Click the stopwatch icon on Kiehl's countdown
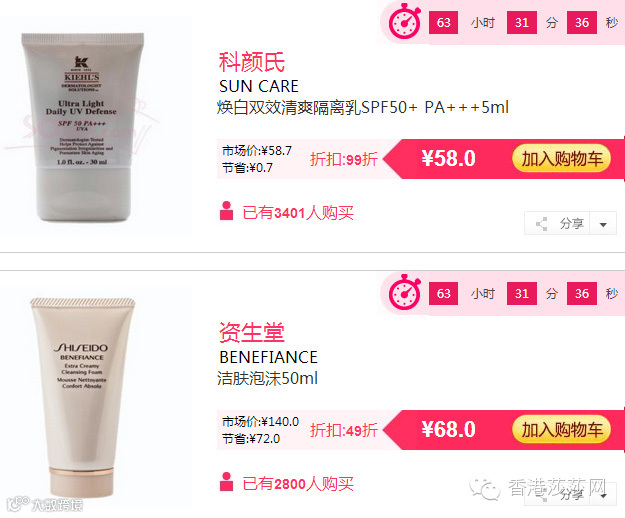Screen dimensions: 625x518 click(405, 22)
